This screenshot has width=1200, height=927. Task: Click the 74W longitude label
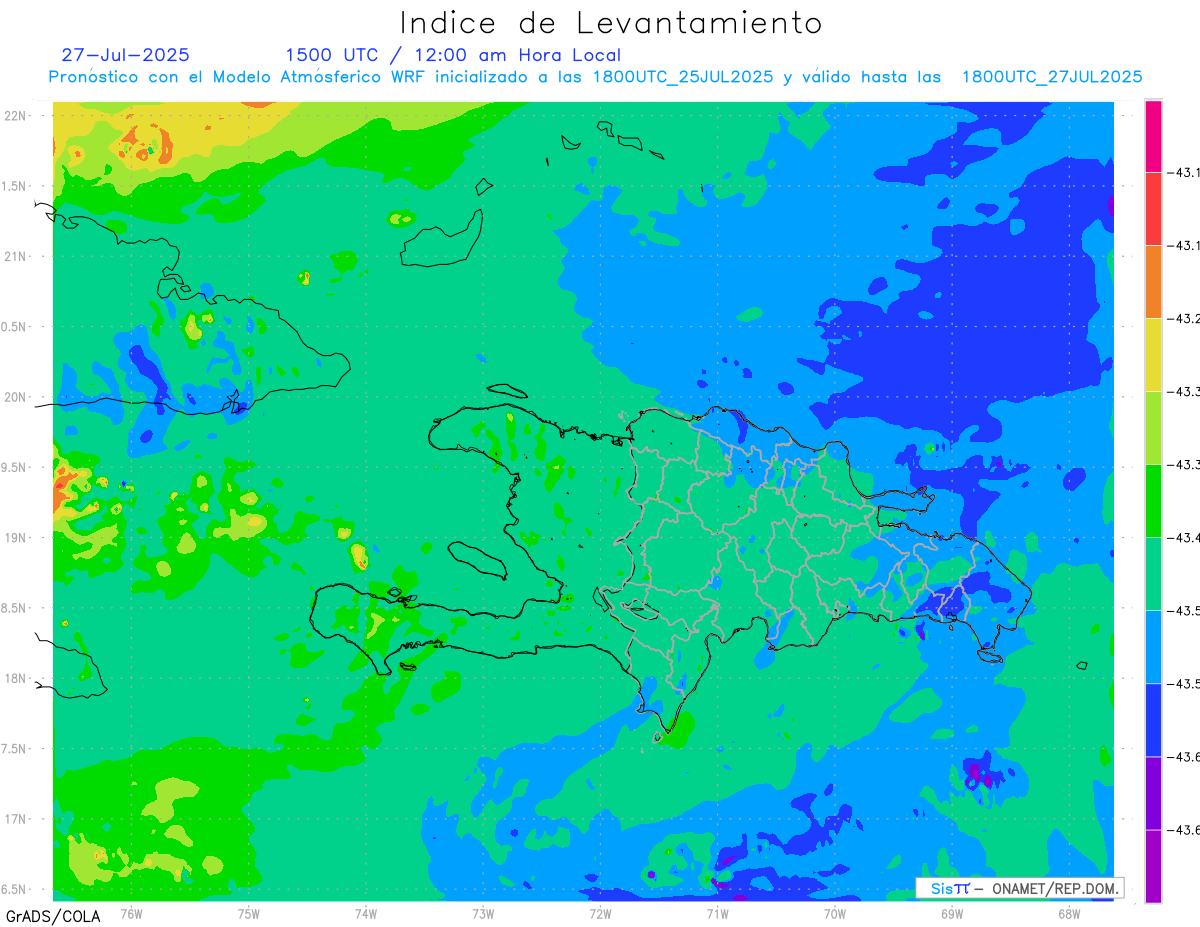click(366, 913)
